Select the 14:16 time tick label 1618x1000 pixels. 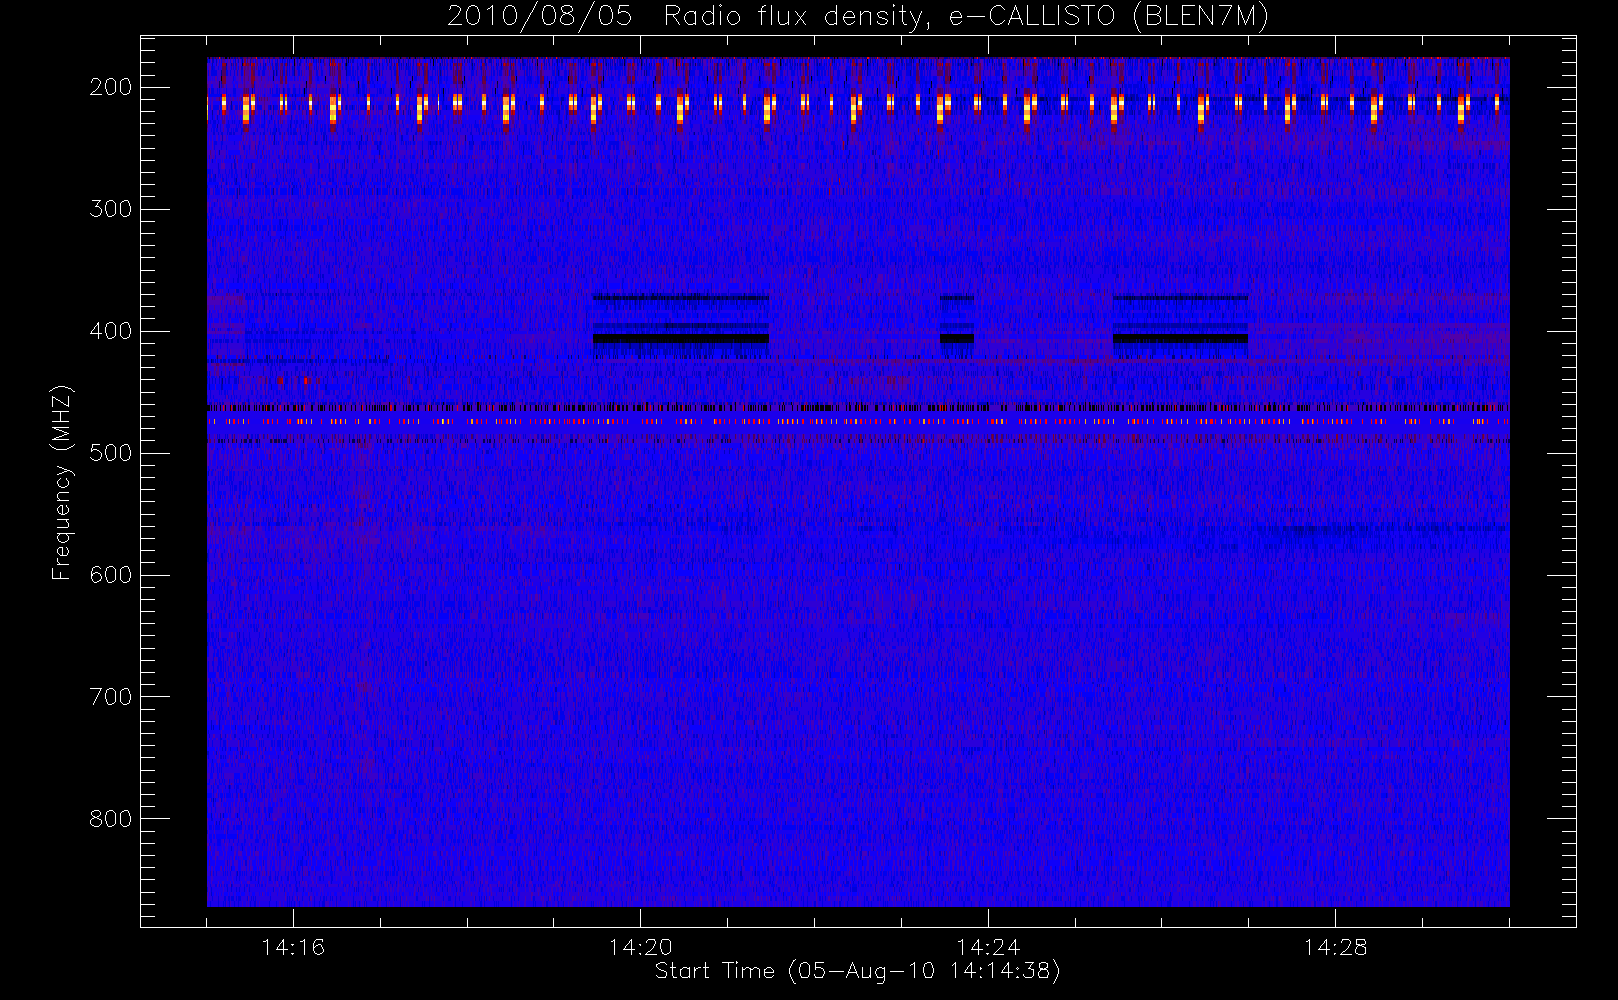(293, 947)
